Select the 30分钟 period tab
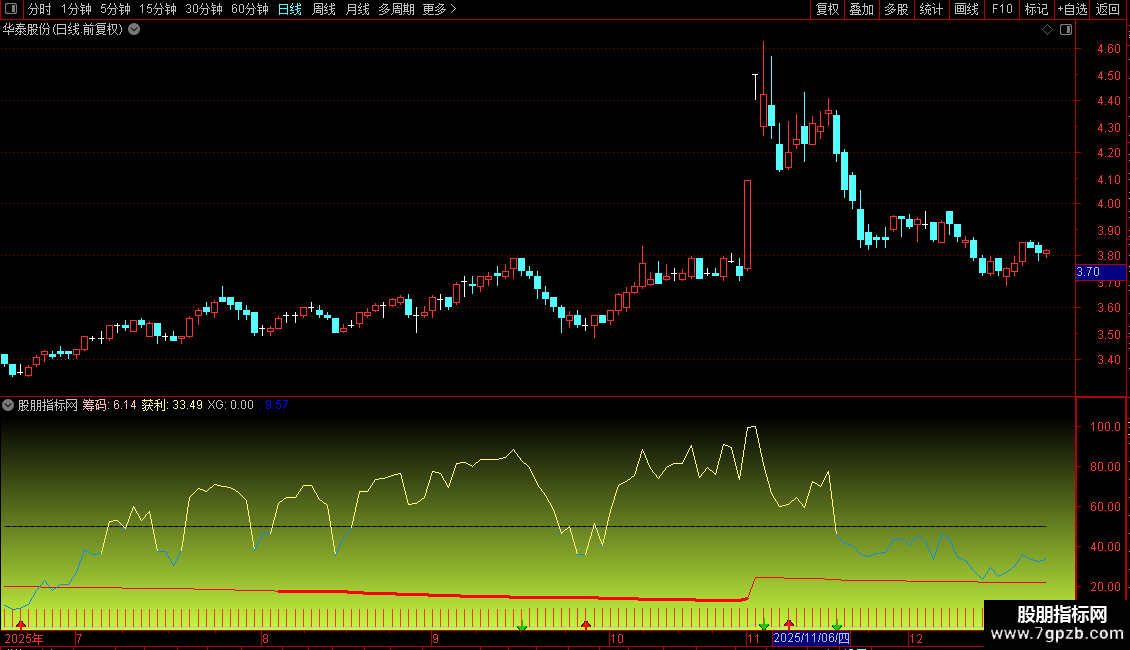Screen dimensions: 1130x650 click(204, 9)
